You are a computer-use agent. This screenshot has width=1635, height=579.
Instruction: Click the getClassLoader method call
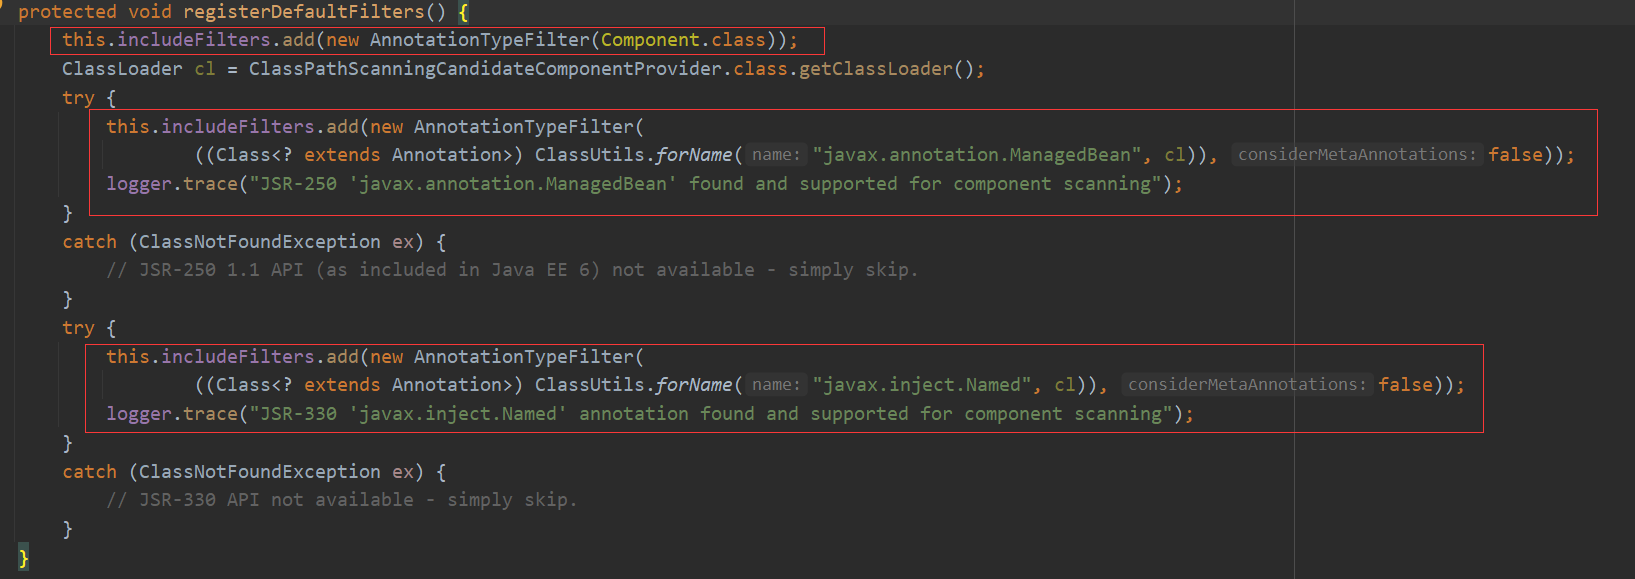[876, 69]
